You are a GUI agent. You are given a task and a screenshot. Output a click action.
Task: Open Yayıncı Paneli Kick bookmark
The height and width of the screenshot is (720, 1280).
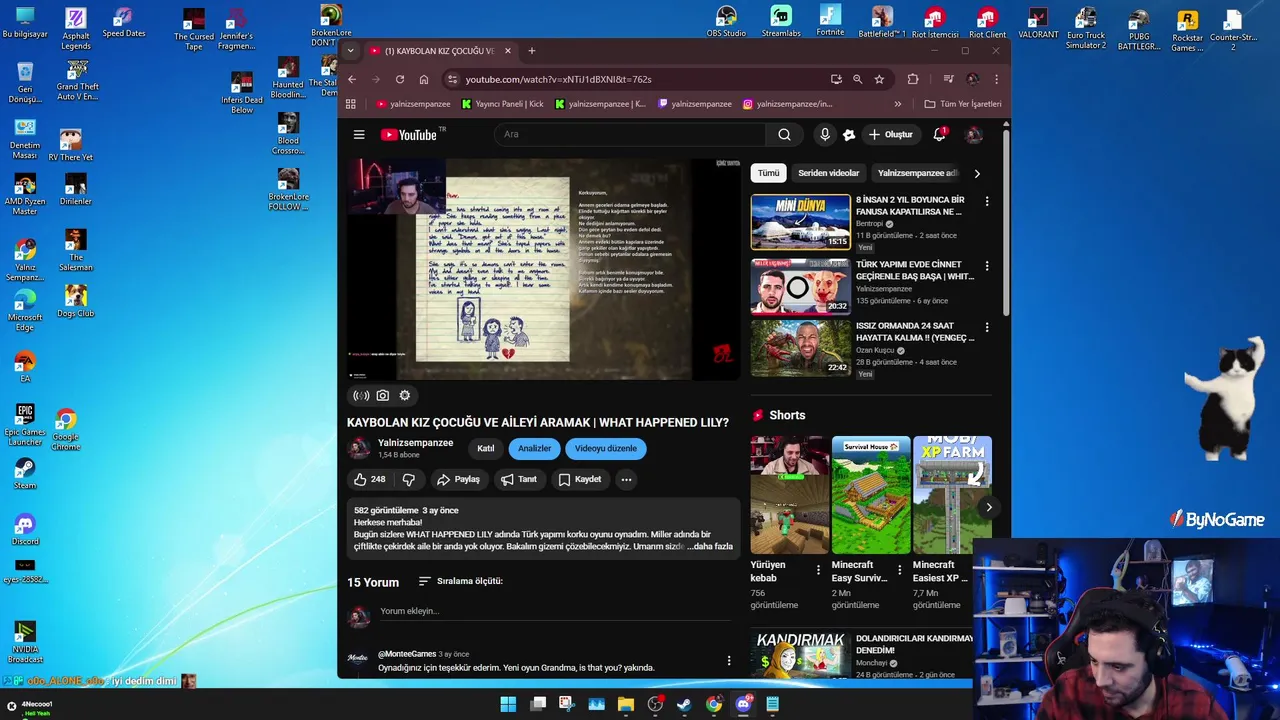click(503, 104)
